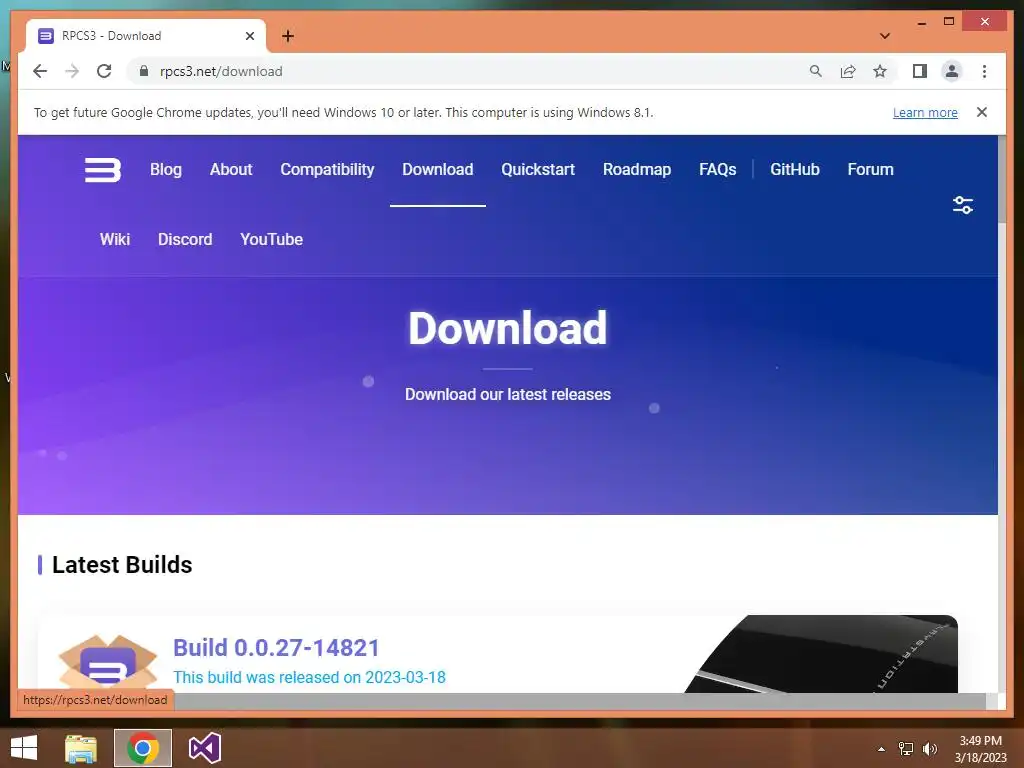Click the Chrome taskbar icon
The height and width of the screenshot is (768, 1024).
(x=143, y=748)
